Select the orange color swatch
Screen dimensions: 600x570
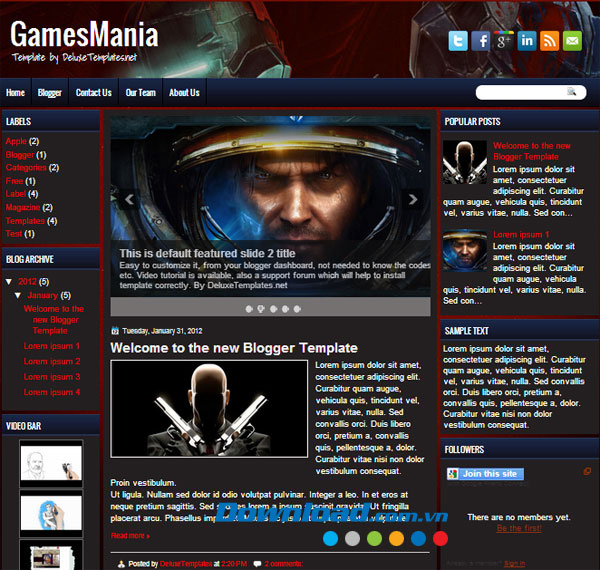tap(396, 538)
